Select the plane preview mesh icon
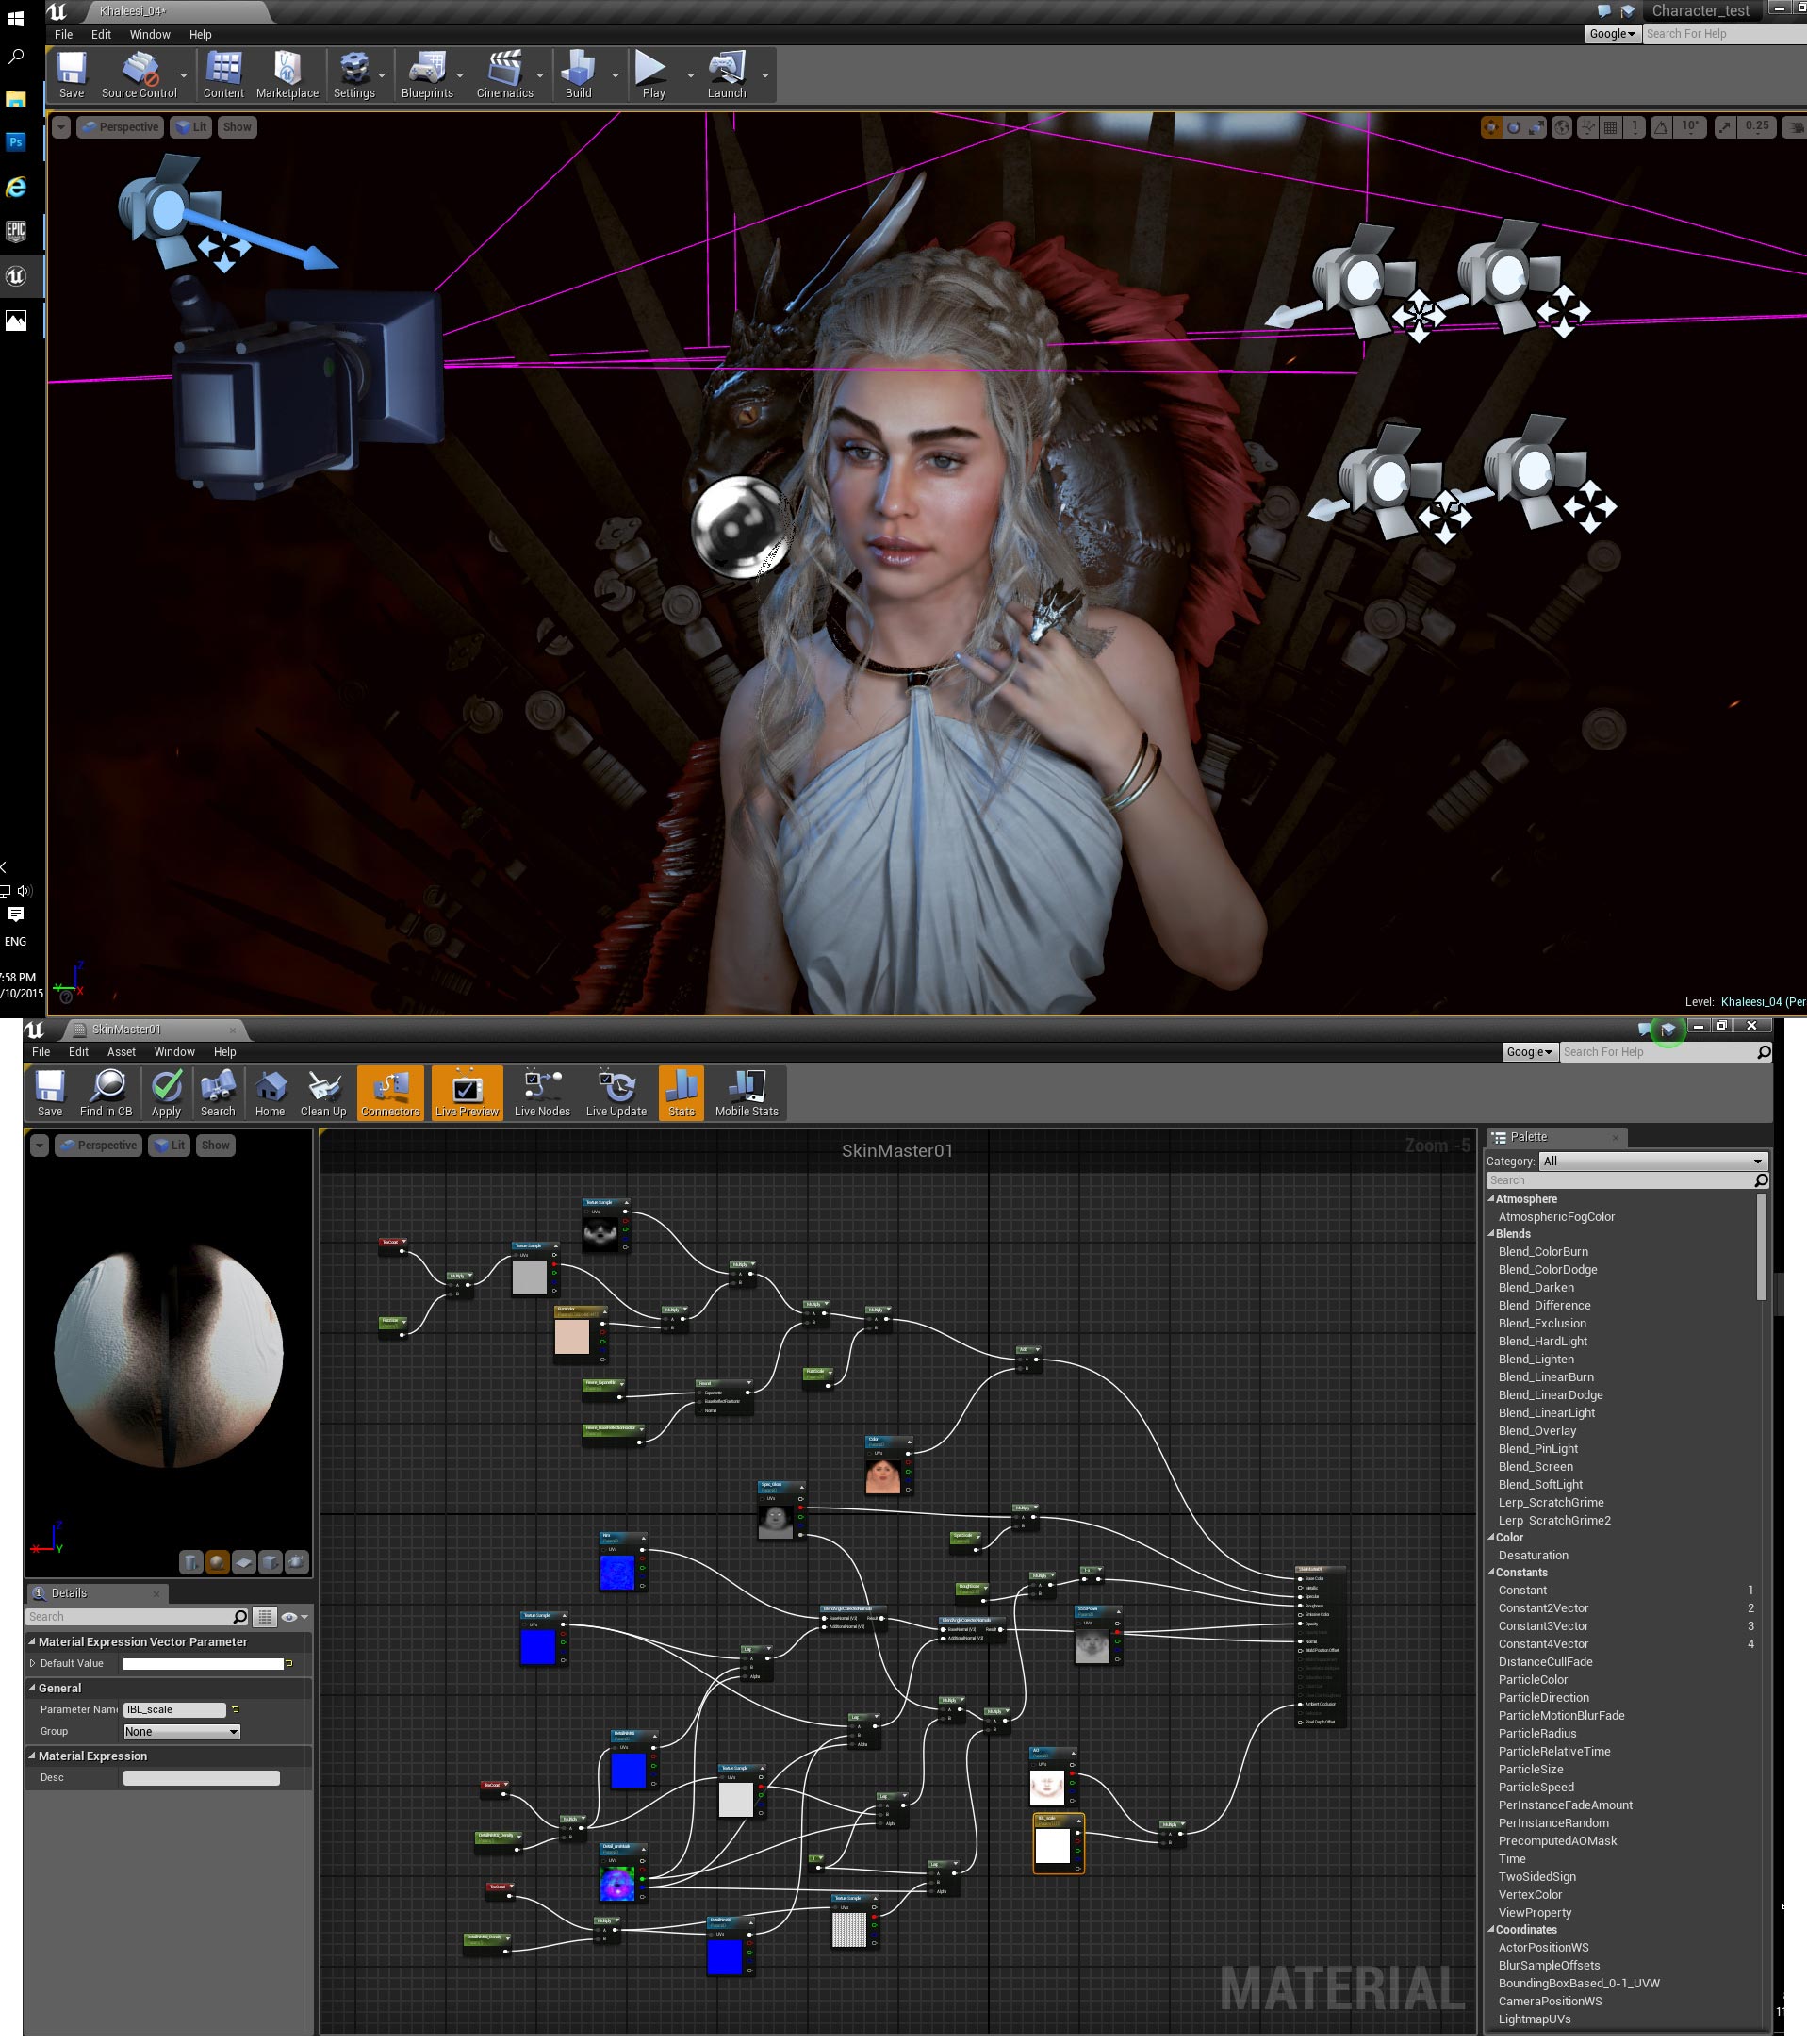This screenshot has height=2044, width=1807. pyautogui.click(x=244, y=1562)
